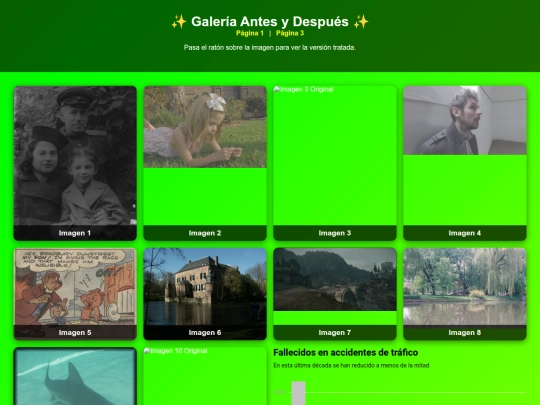Click the park pond with willow photo
The image size is (540, 405).
click(x=465, y=287)
